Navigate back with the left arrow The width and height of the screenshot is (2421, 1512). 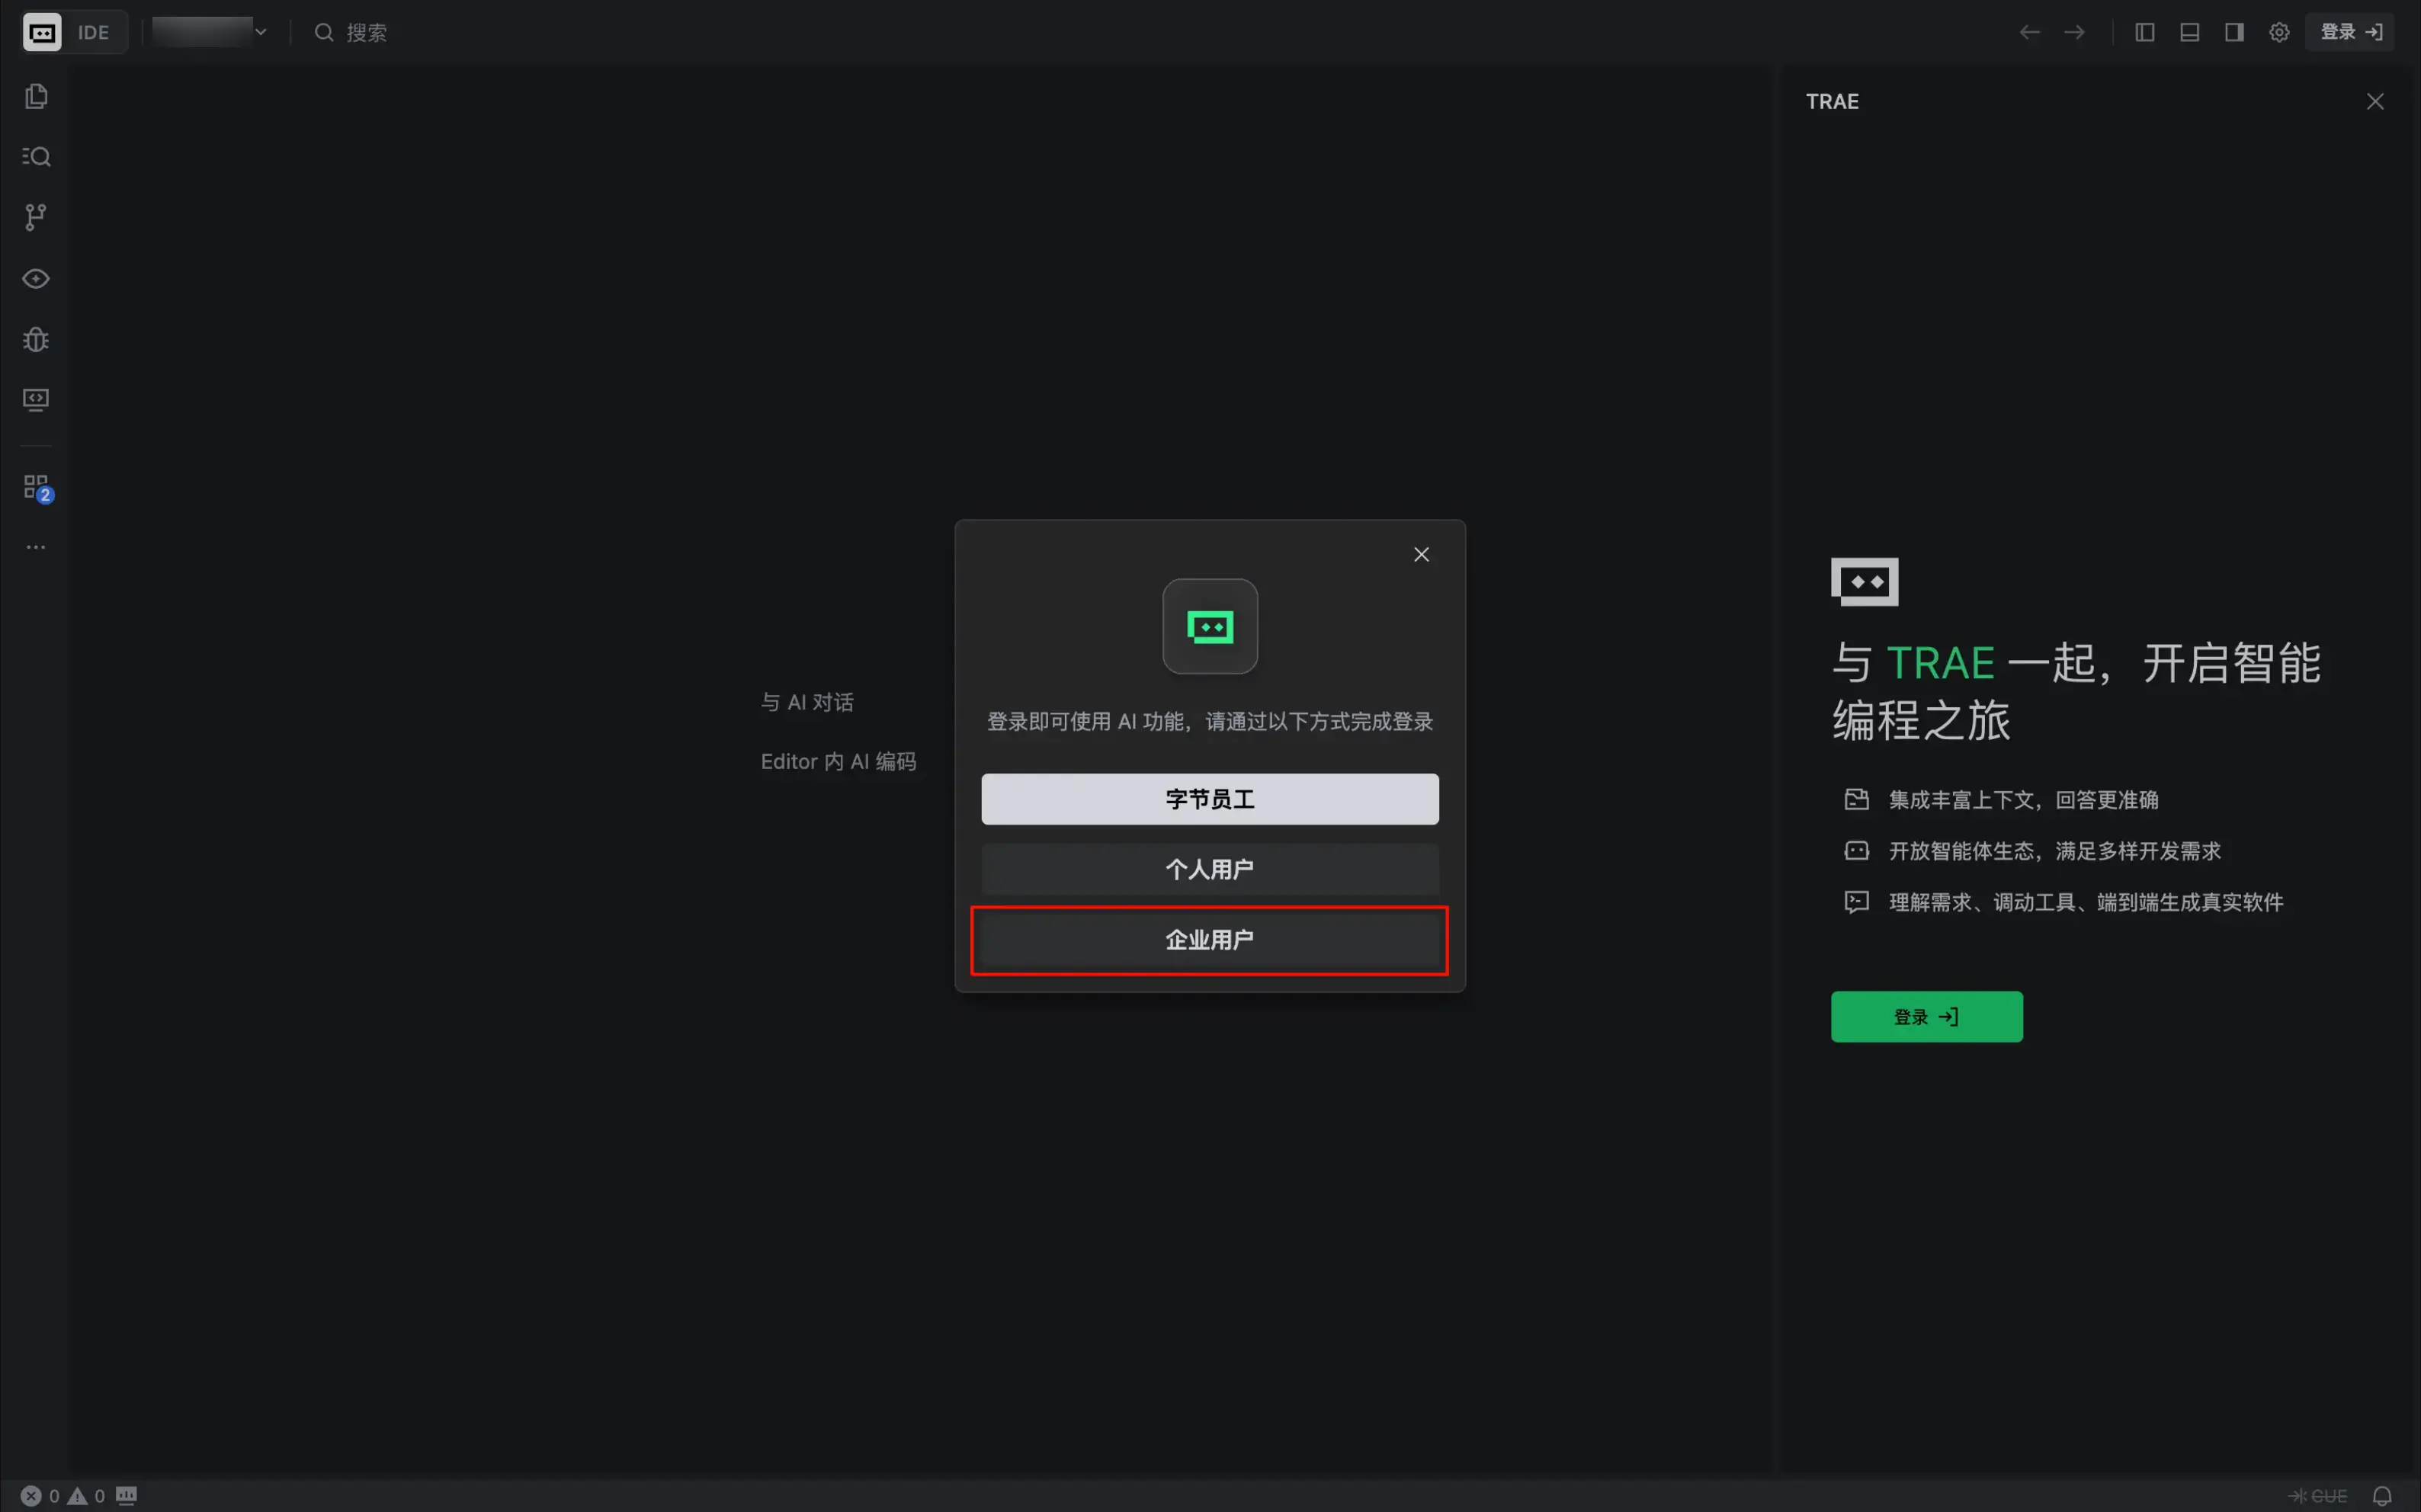click(x=2029, y=32)
